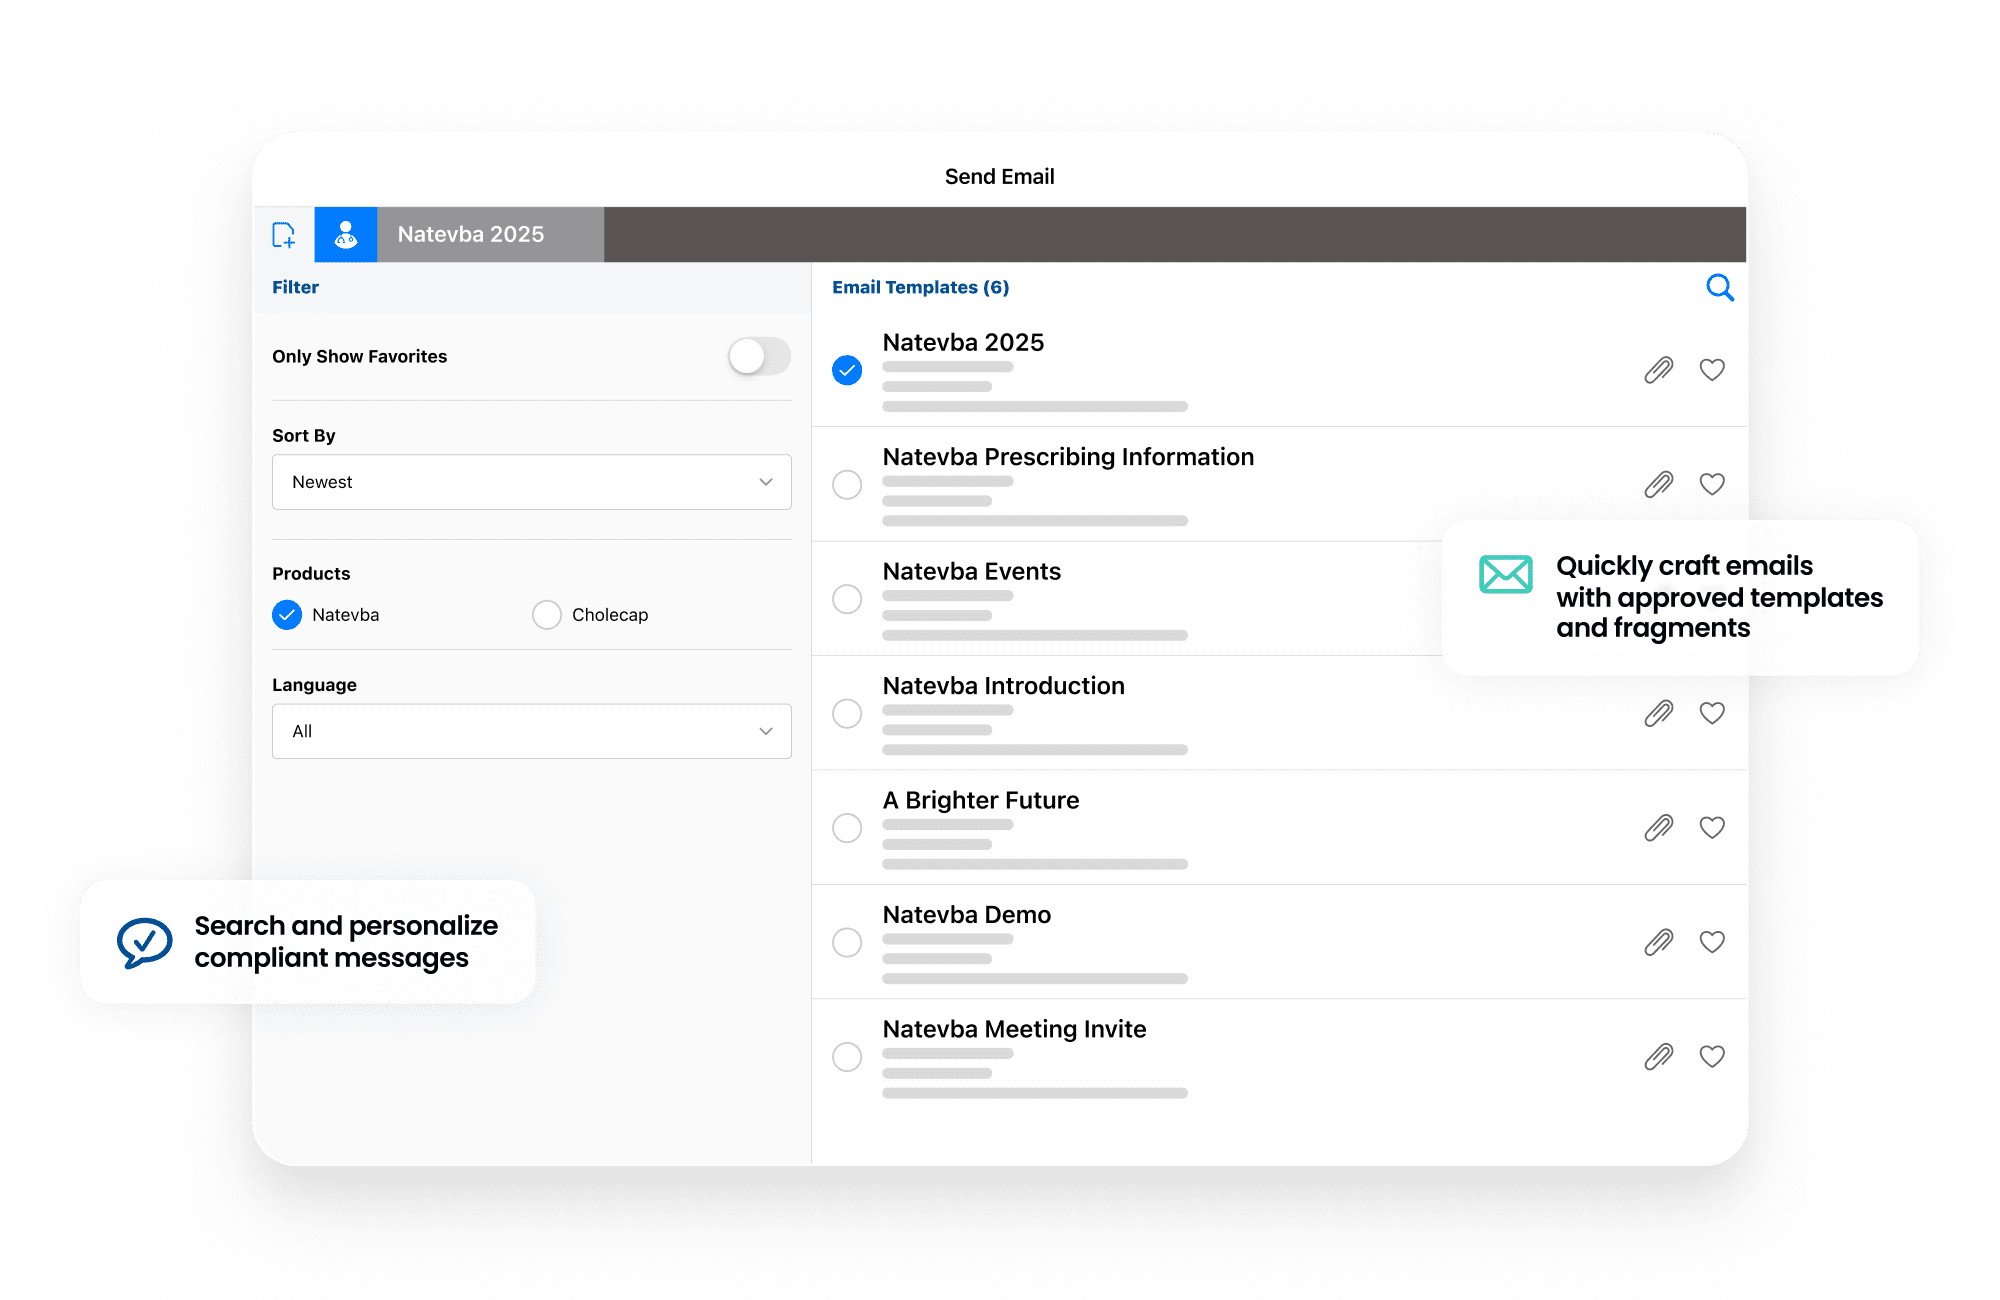2000x1300 pixels.
Task: Select the Natevba Events template radio
Action: click(x=847, y=599)
